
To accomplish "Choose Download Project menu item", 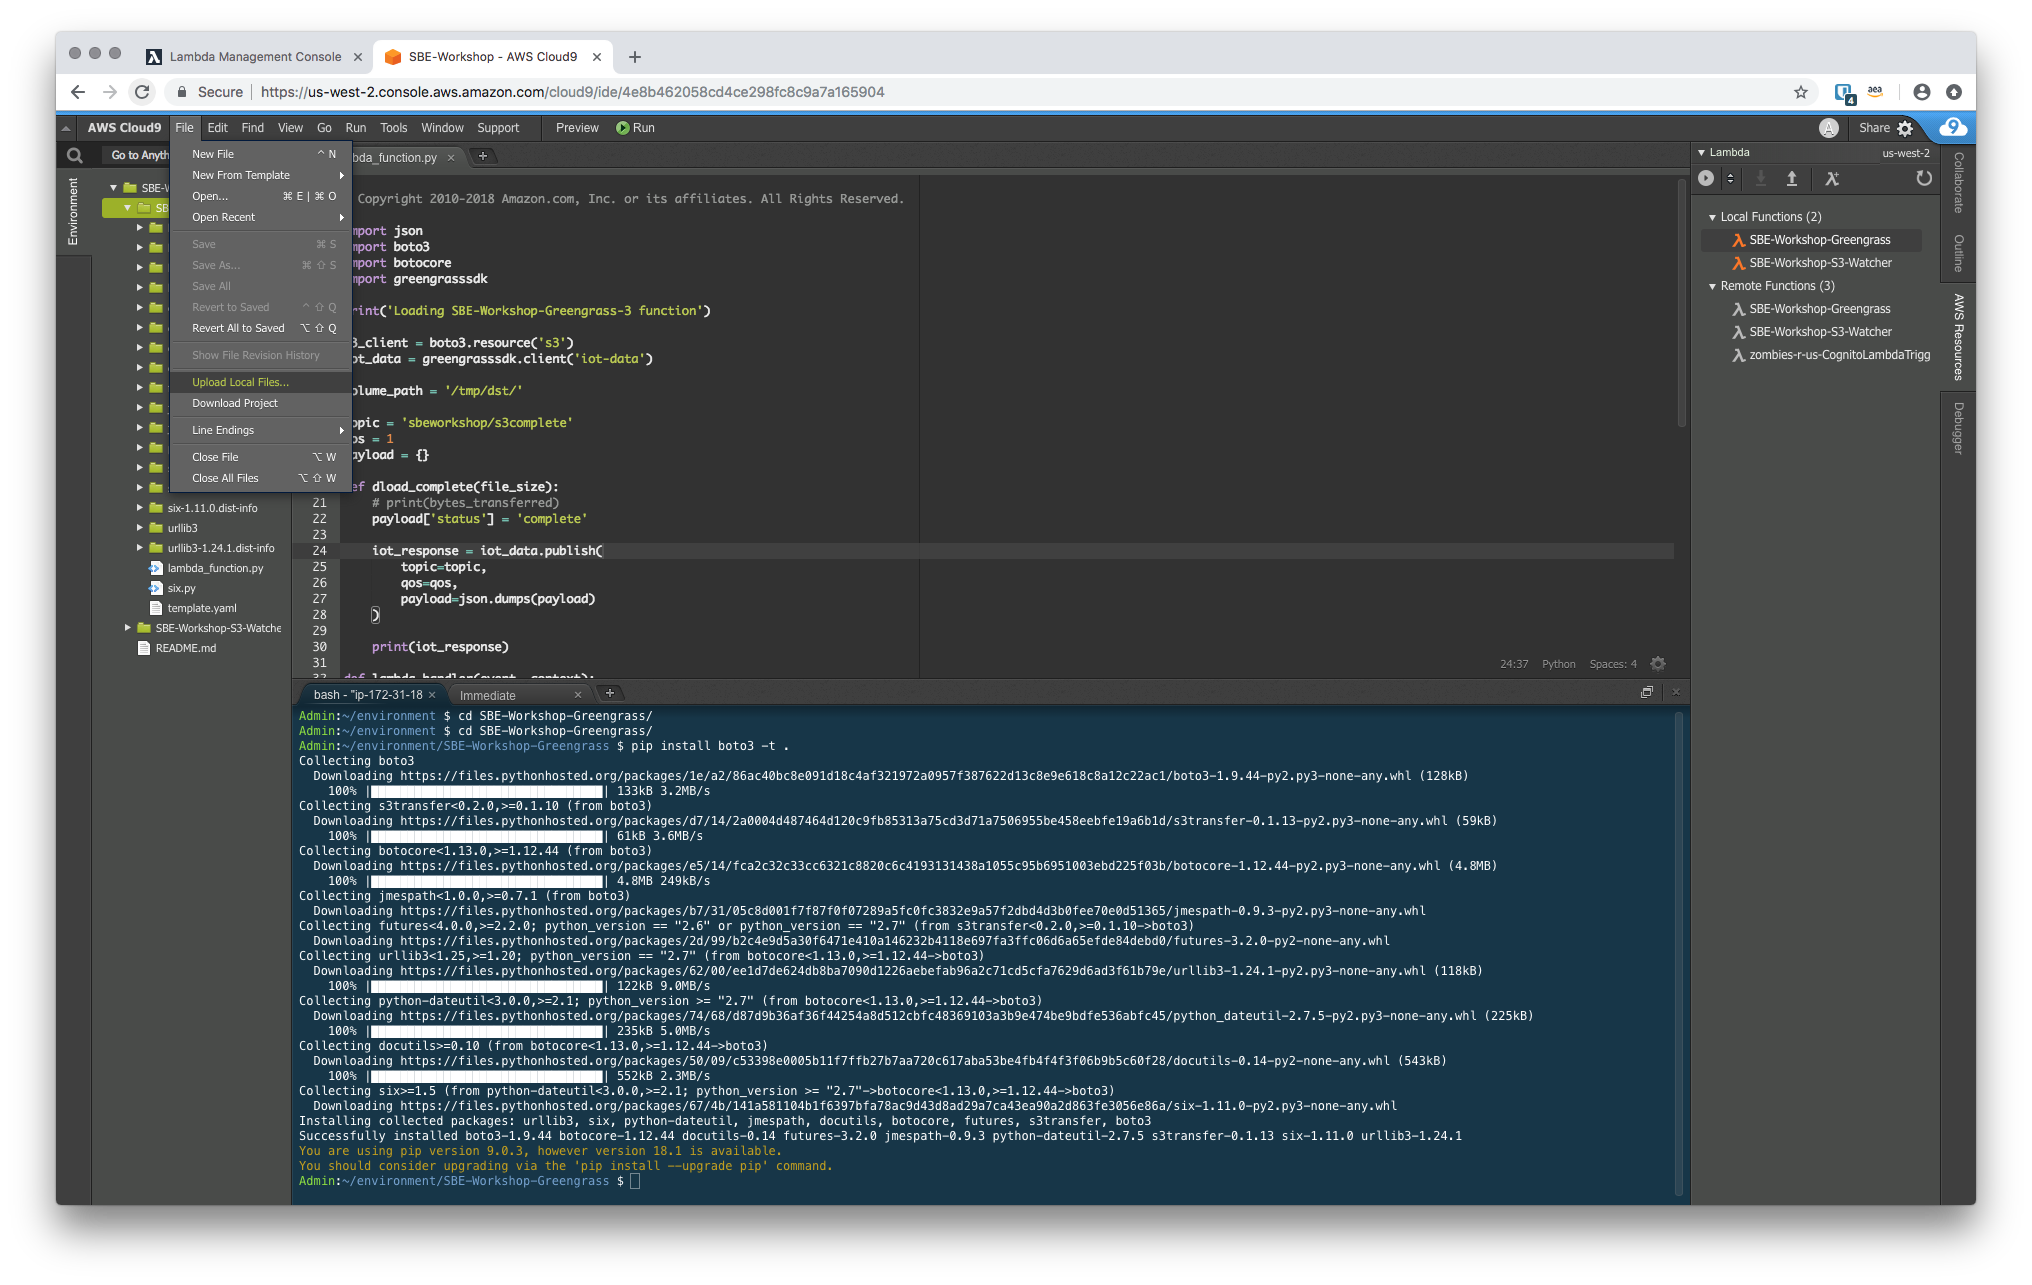I will 262,403.
